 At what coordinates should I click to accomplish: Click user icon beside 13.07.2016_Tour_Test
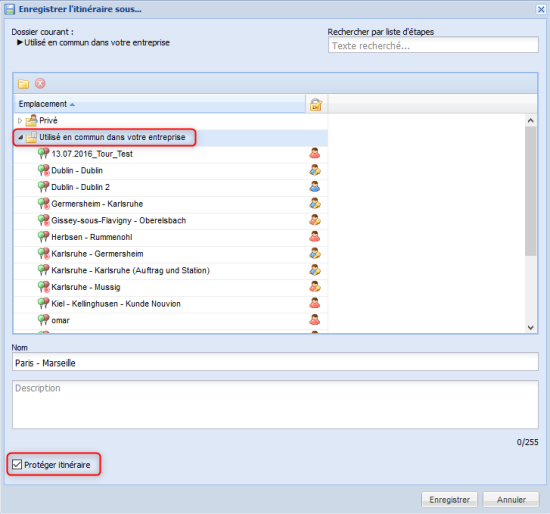click(315, 153)
